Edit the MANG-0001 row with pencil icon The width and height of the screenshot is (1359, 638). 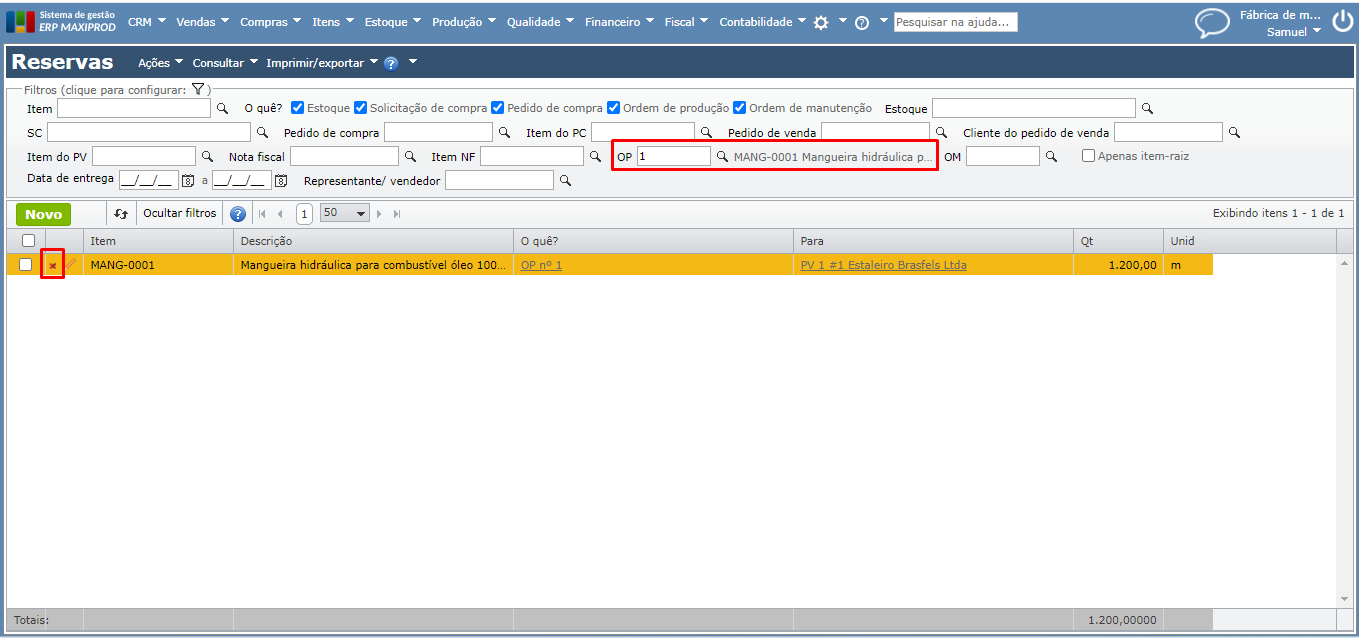[71, 264]
